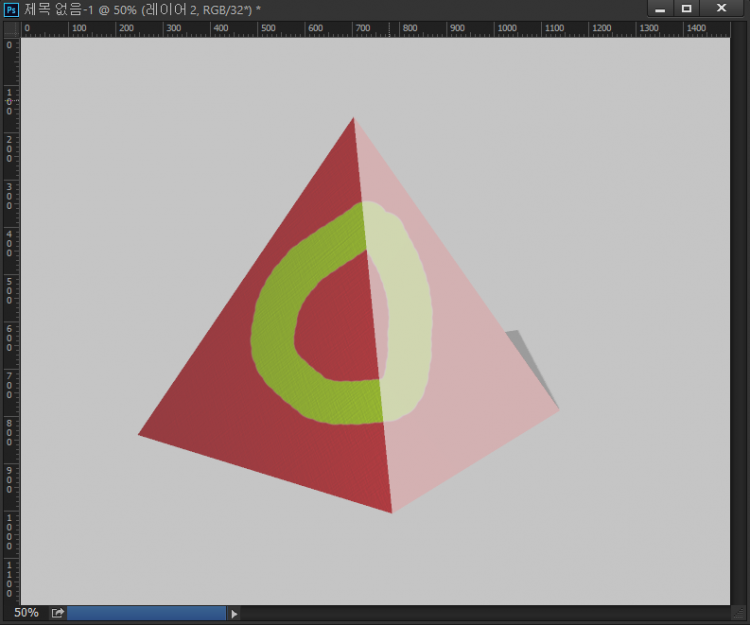
Task: Click the window resize grip at bottom-right
Action: click(x=738, y=613)
